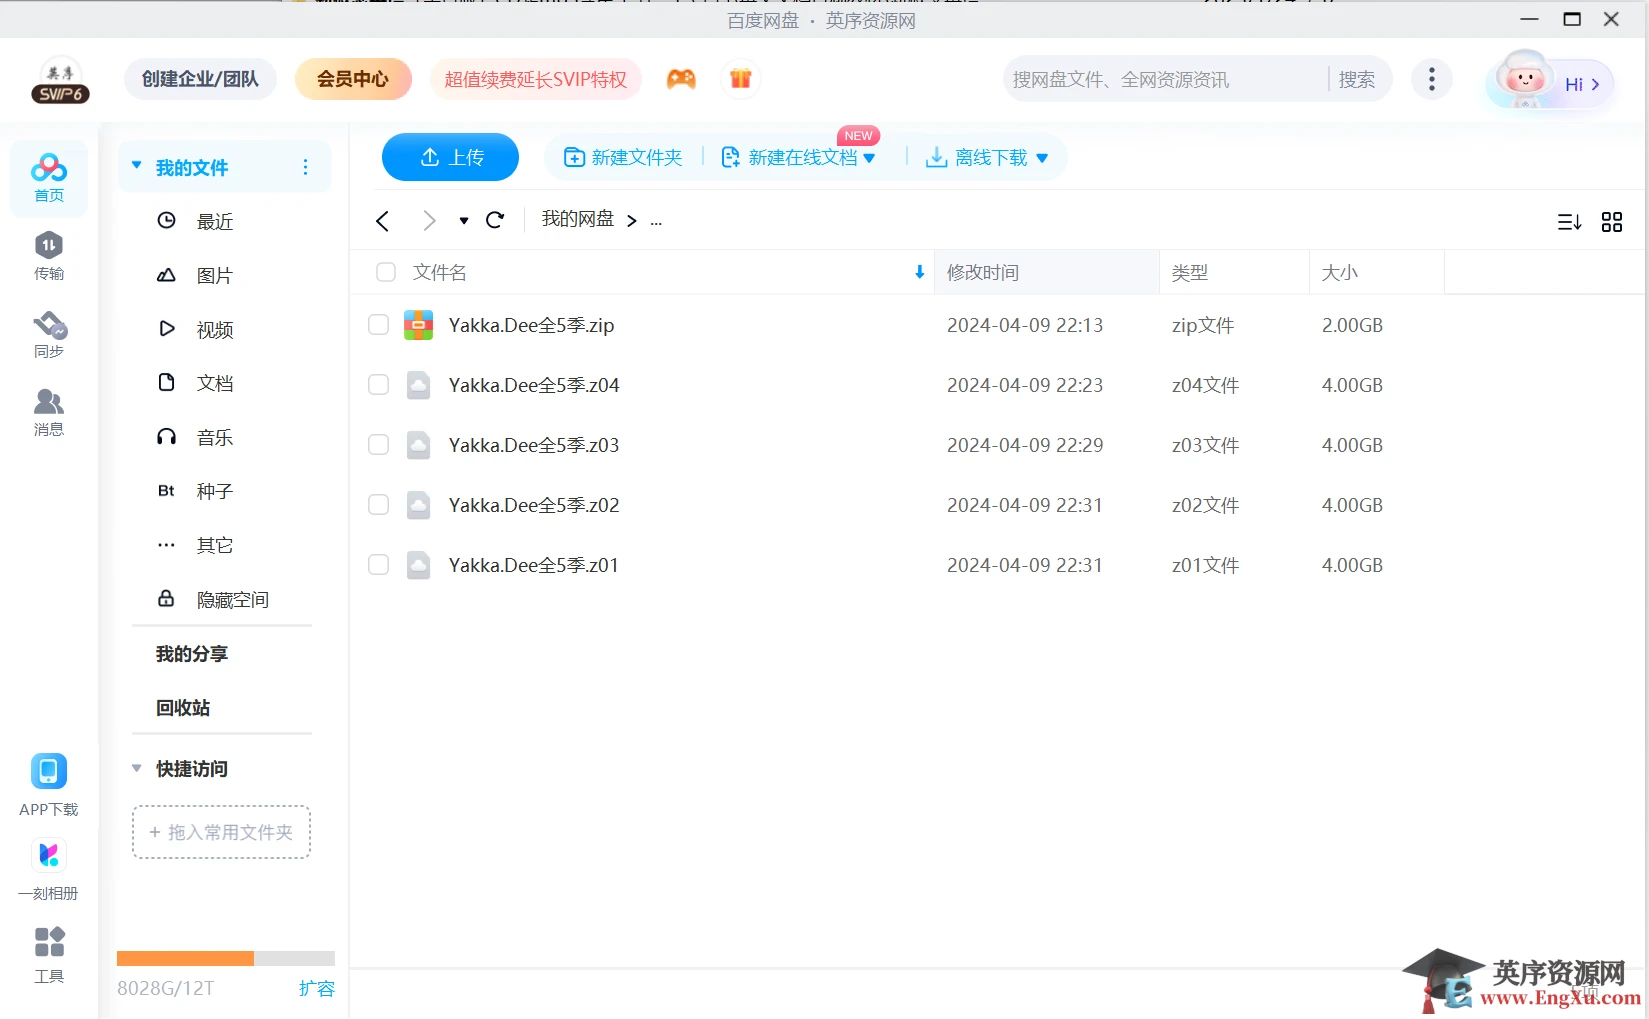This screenshot has height=1019, width=1649.
Task: Click the 上传 upload button
Action: (x=450, y=157)
